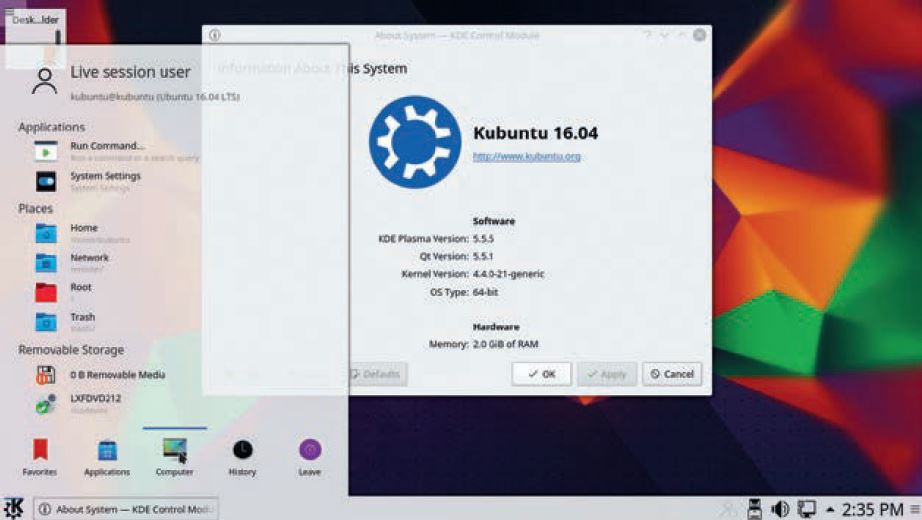Click the memory value 2.0 GiB of RAM

coord(506,344)
